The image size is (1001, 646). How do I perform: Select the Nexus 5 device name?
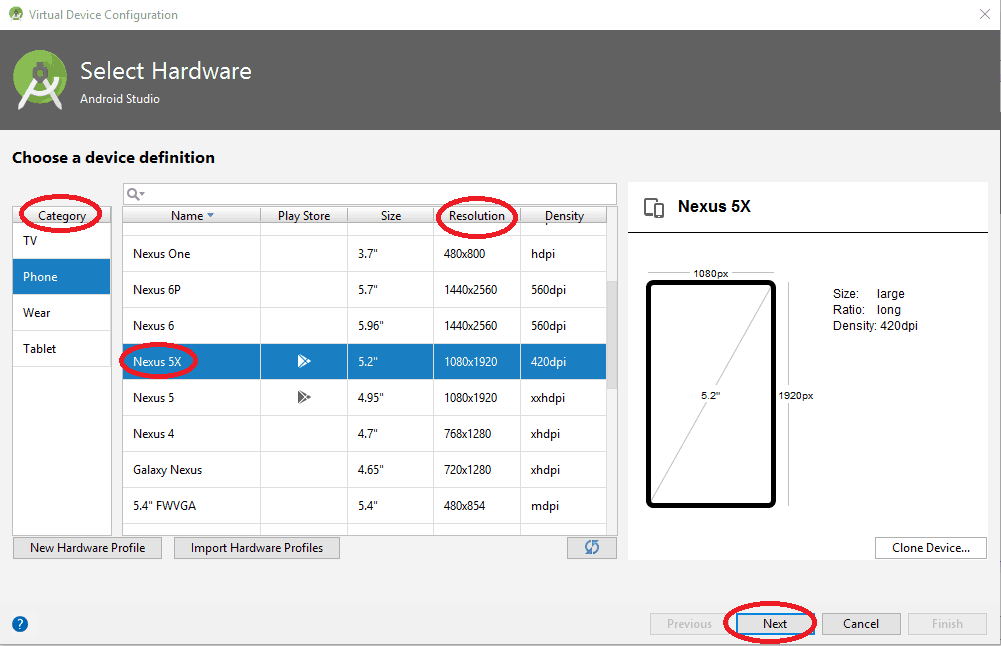[x=153, y=397]
